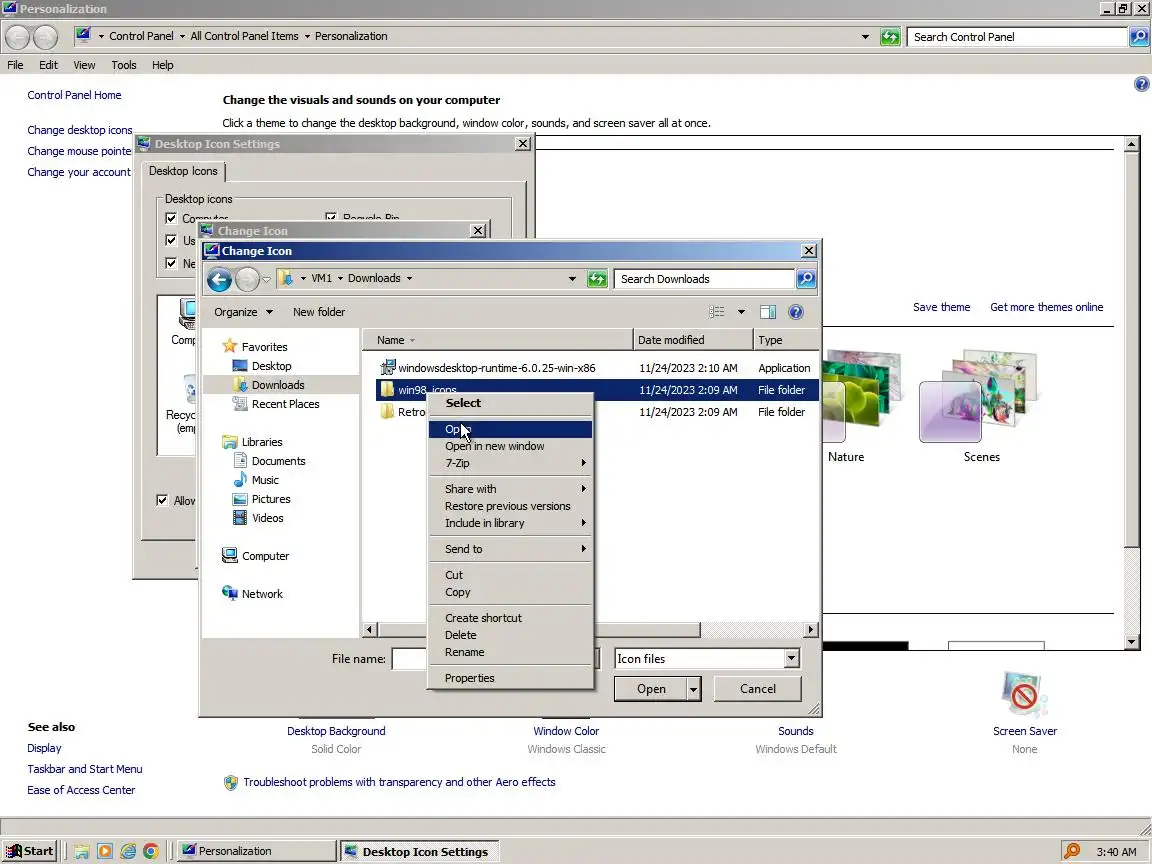This screenshot has height=864, width=1152.
Task: Expand the 7-Zip submenu
Action: coord(510,463)
